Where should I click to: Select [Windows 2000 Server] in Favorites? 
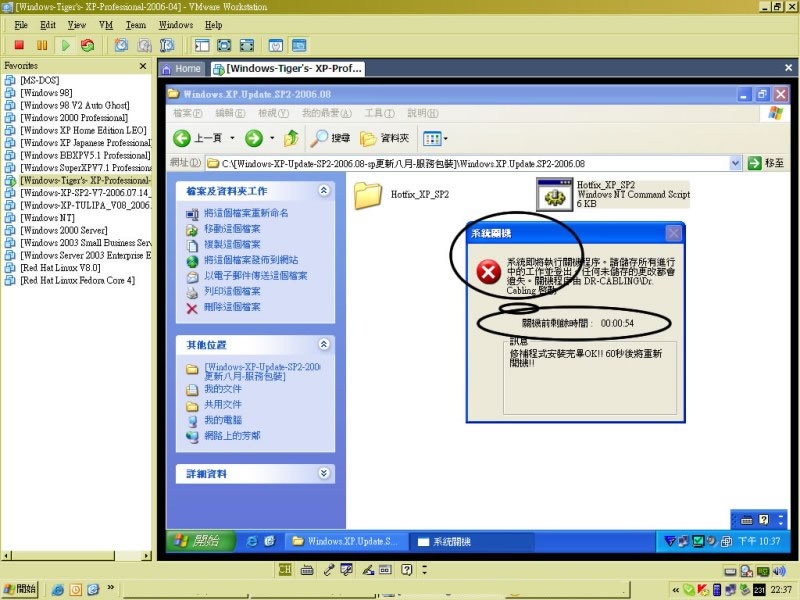click(x=64, y=230)
